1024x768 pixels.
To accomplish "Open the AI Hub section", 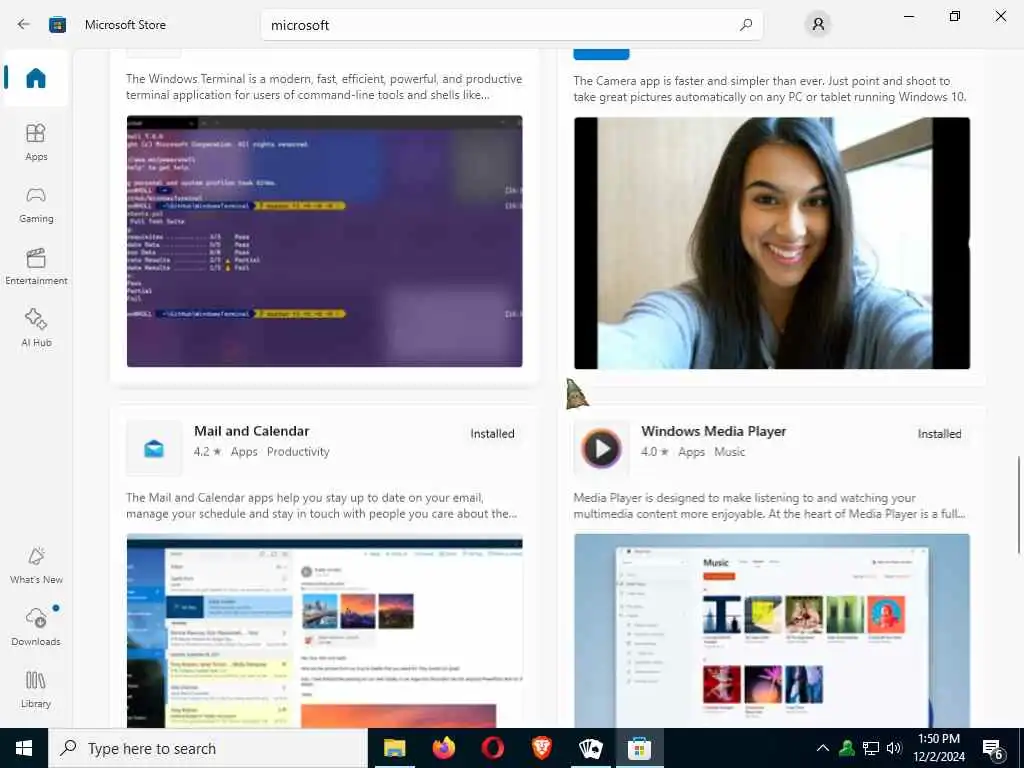I will coord(36,328).
